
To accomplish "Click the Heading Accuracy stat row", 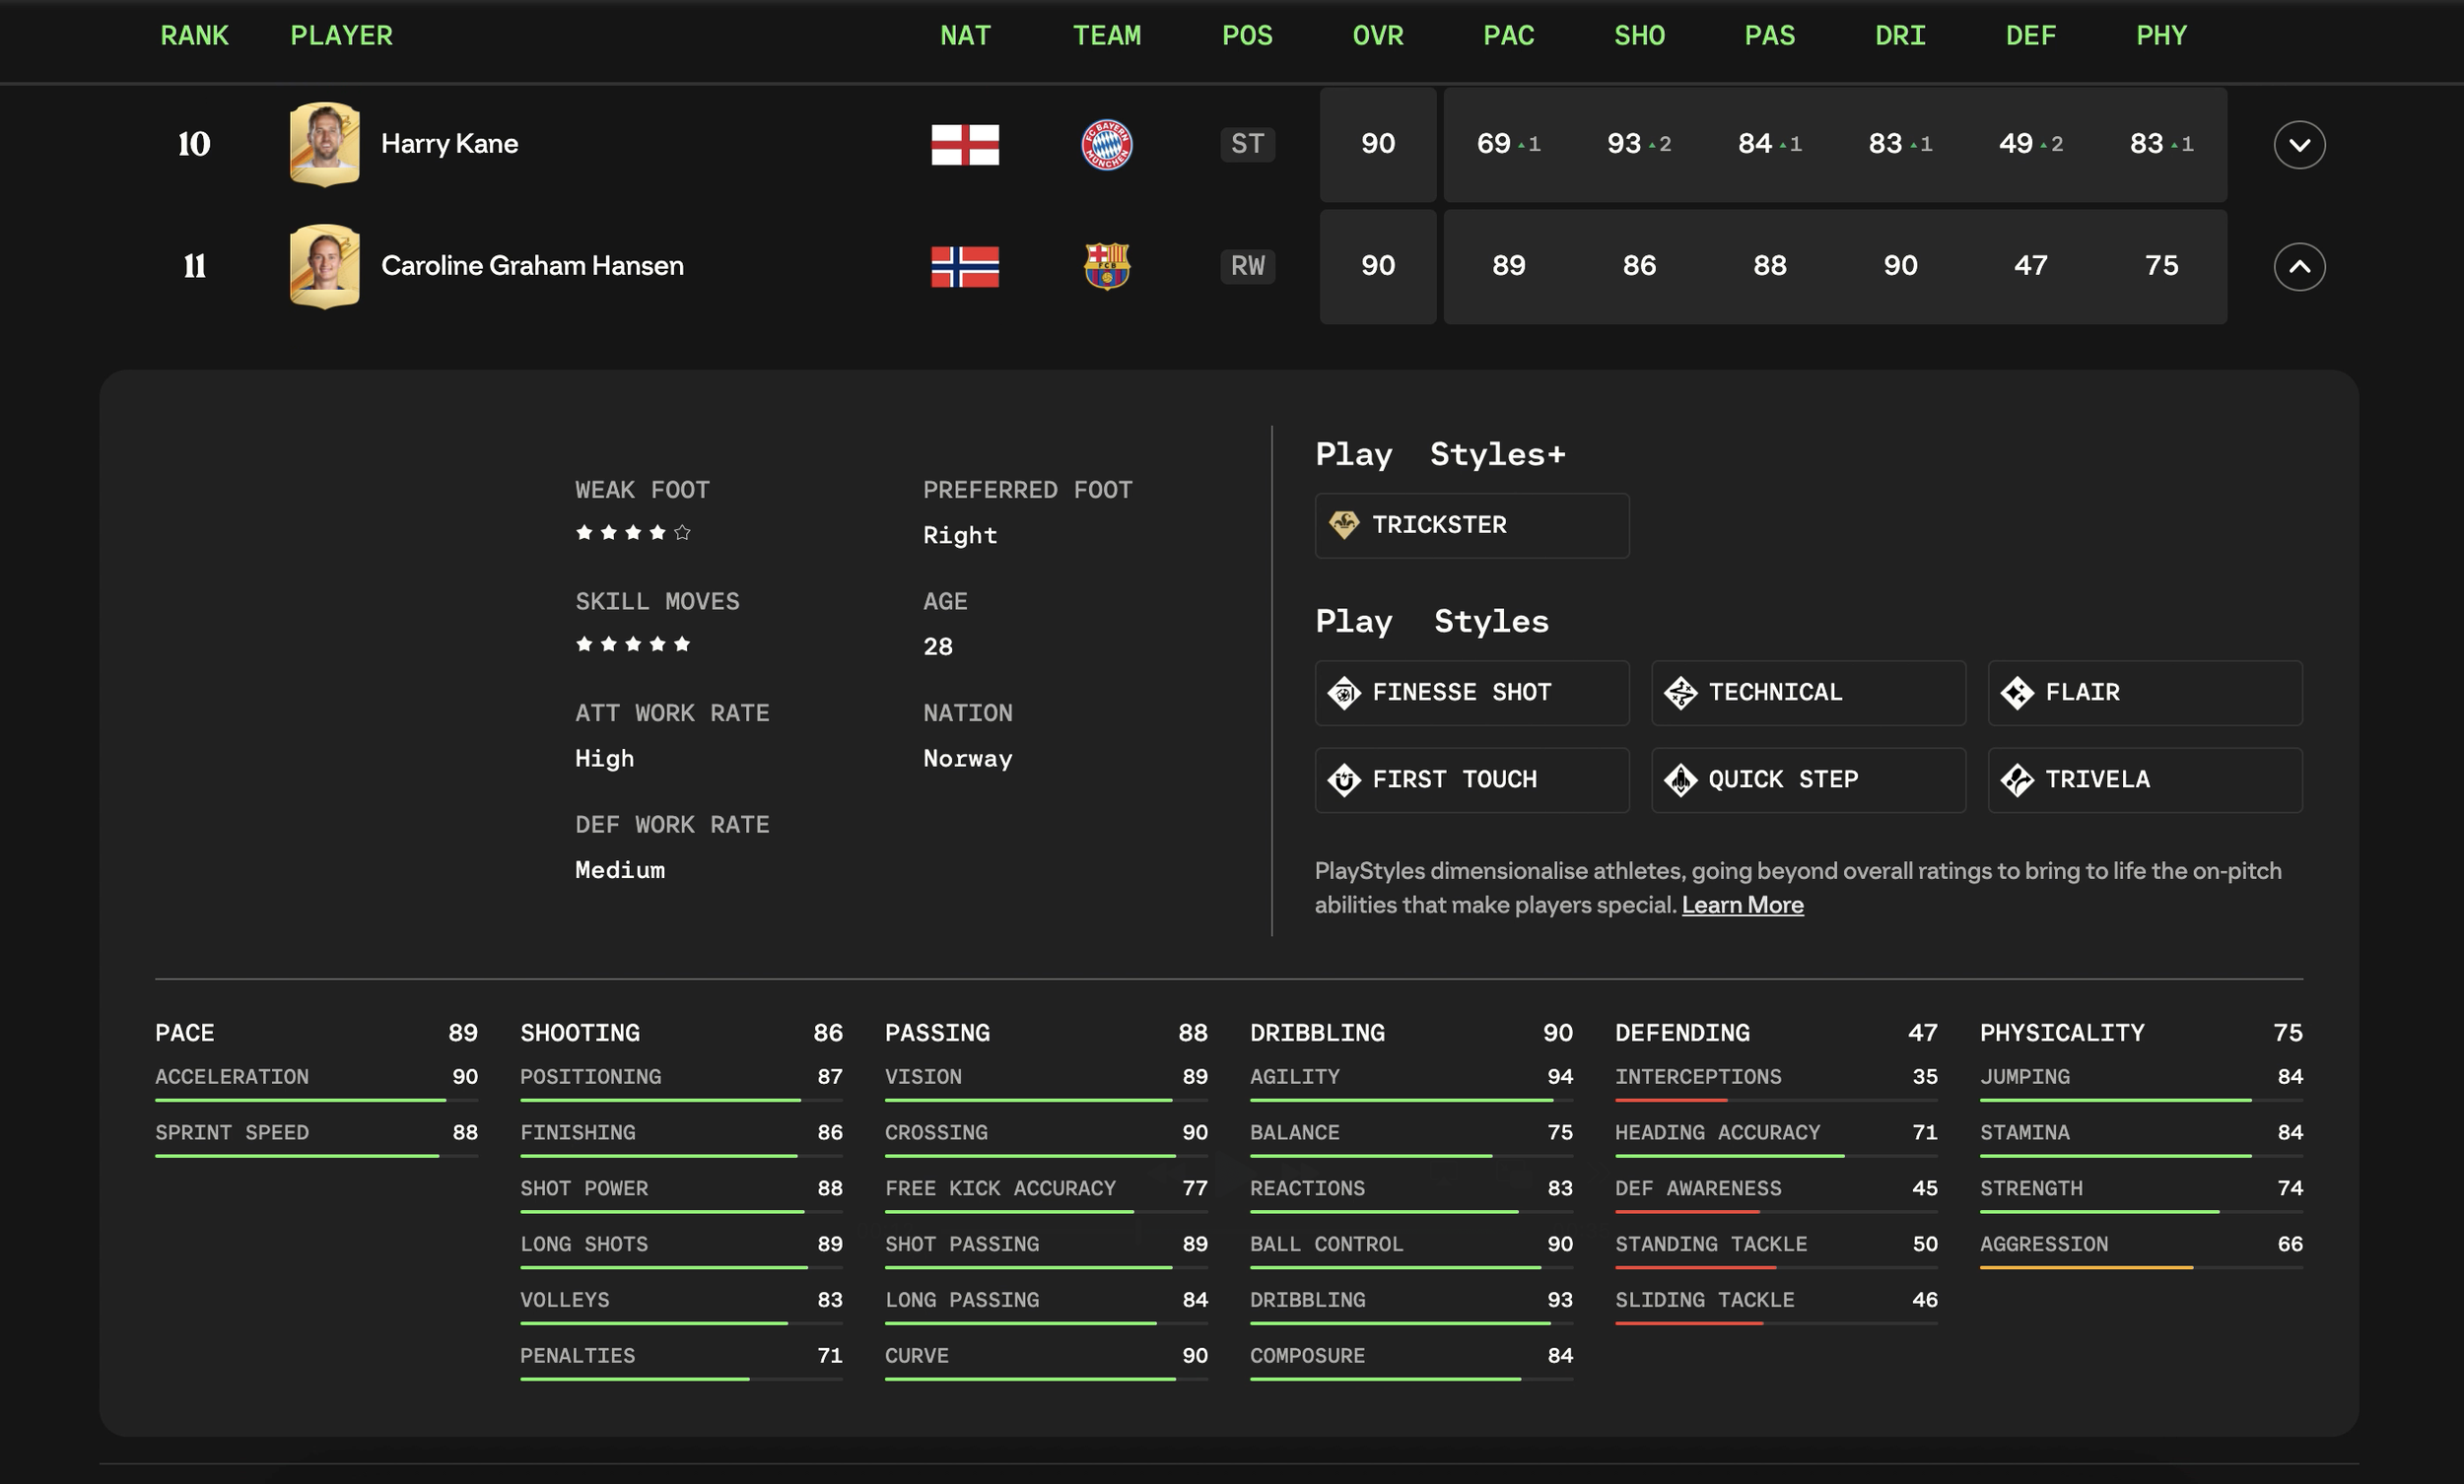I will tap(1776, 1137).
